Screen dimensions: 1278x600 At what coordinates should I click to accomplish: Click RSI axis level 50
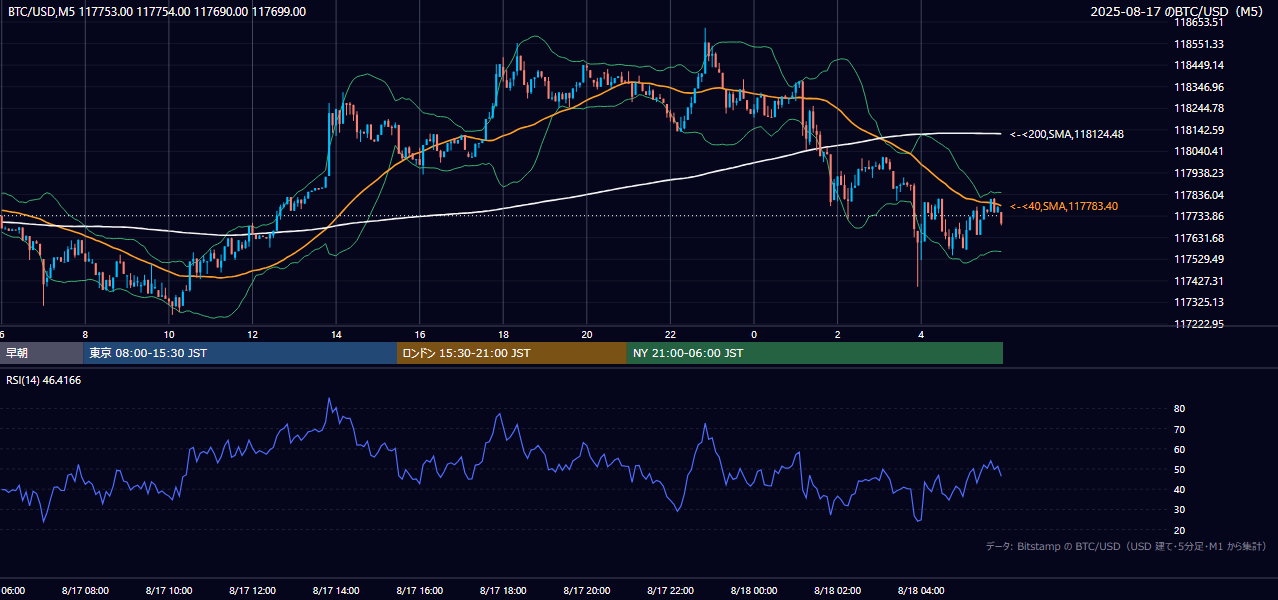point(1179,469)
